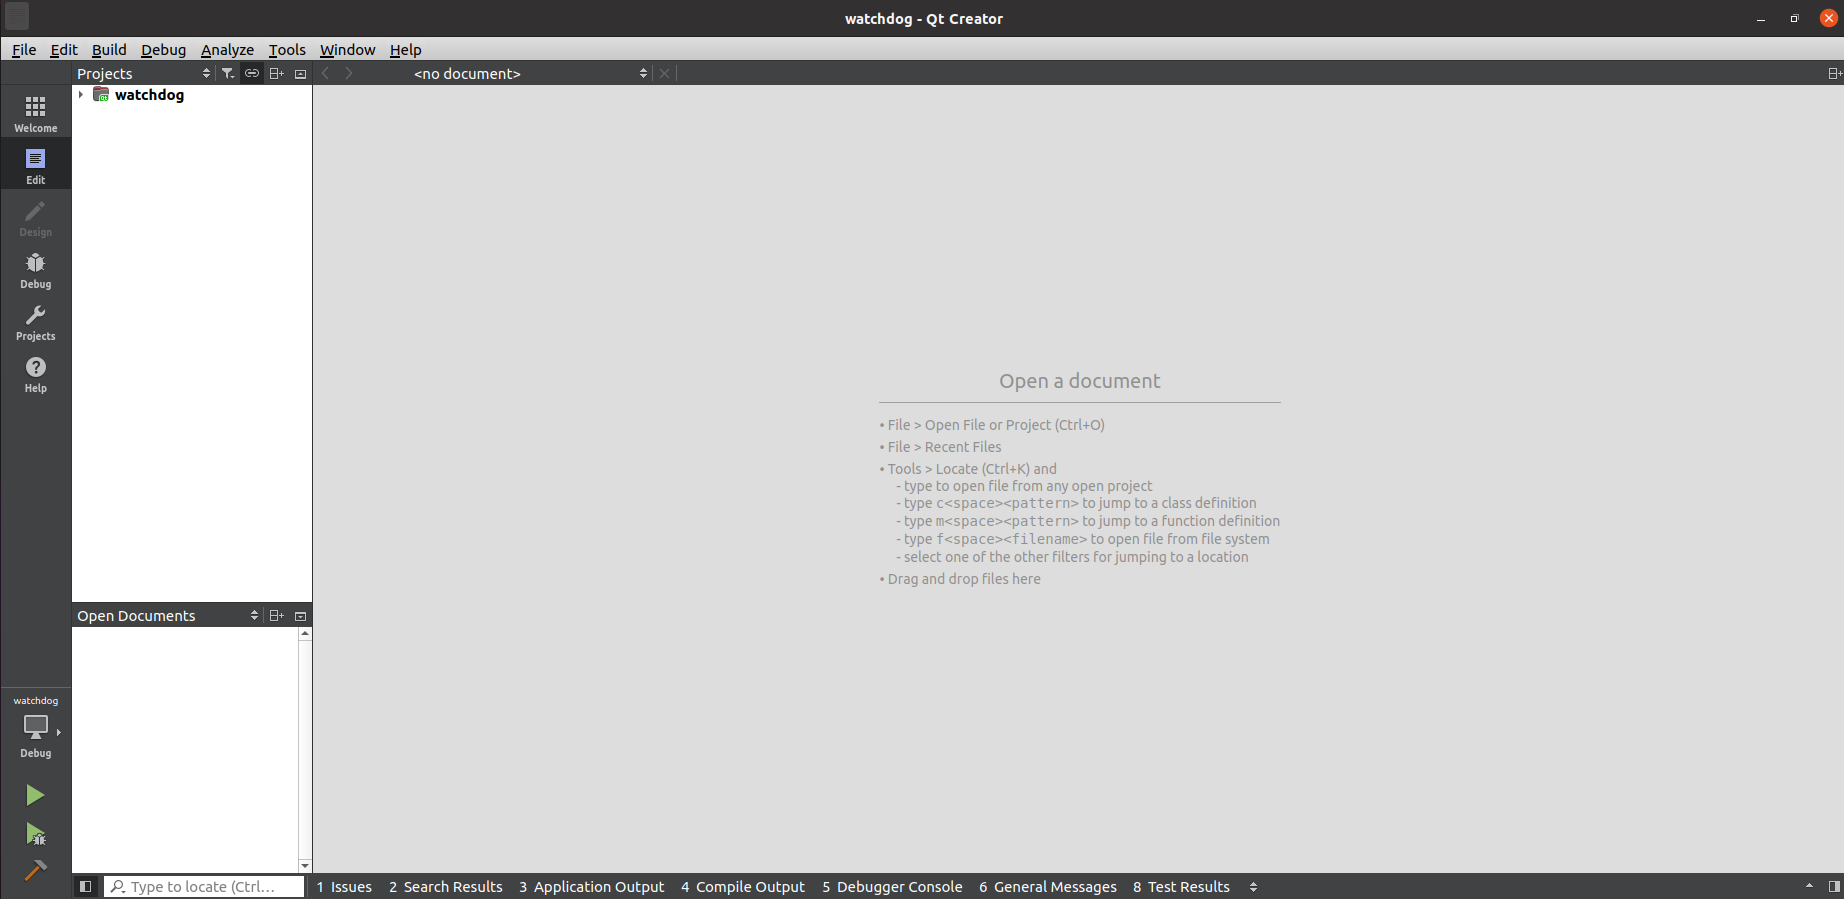1844x899 pixels.
Task: Open the Analyze menu
Action: point(227,49)
